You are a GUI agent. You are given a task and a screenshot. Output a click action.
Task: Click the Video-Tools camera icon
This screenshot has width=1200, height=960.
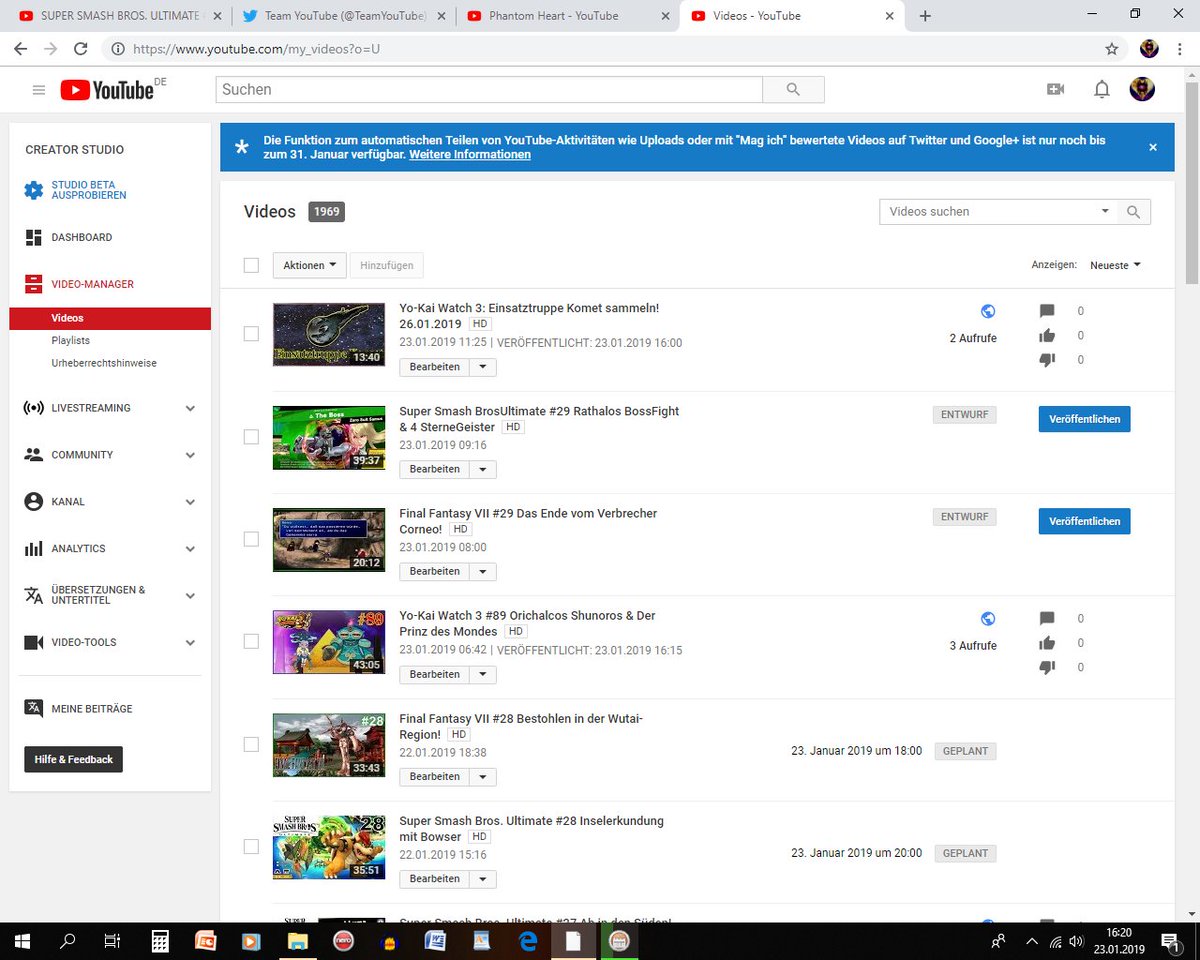point(34,642)
